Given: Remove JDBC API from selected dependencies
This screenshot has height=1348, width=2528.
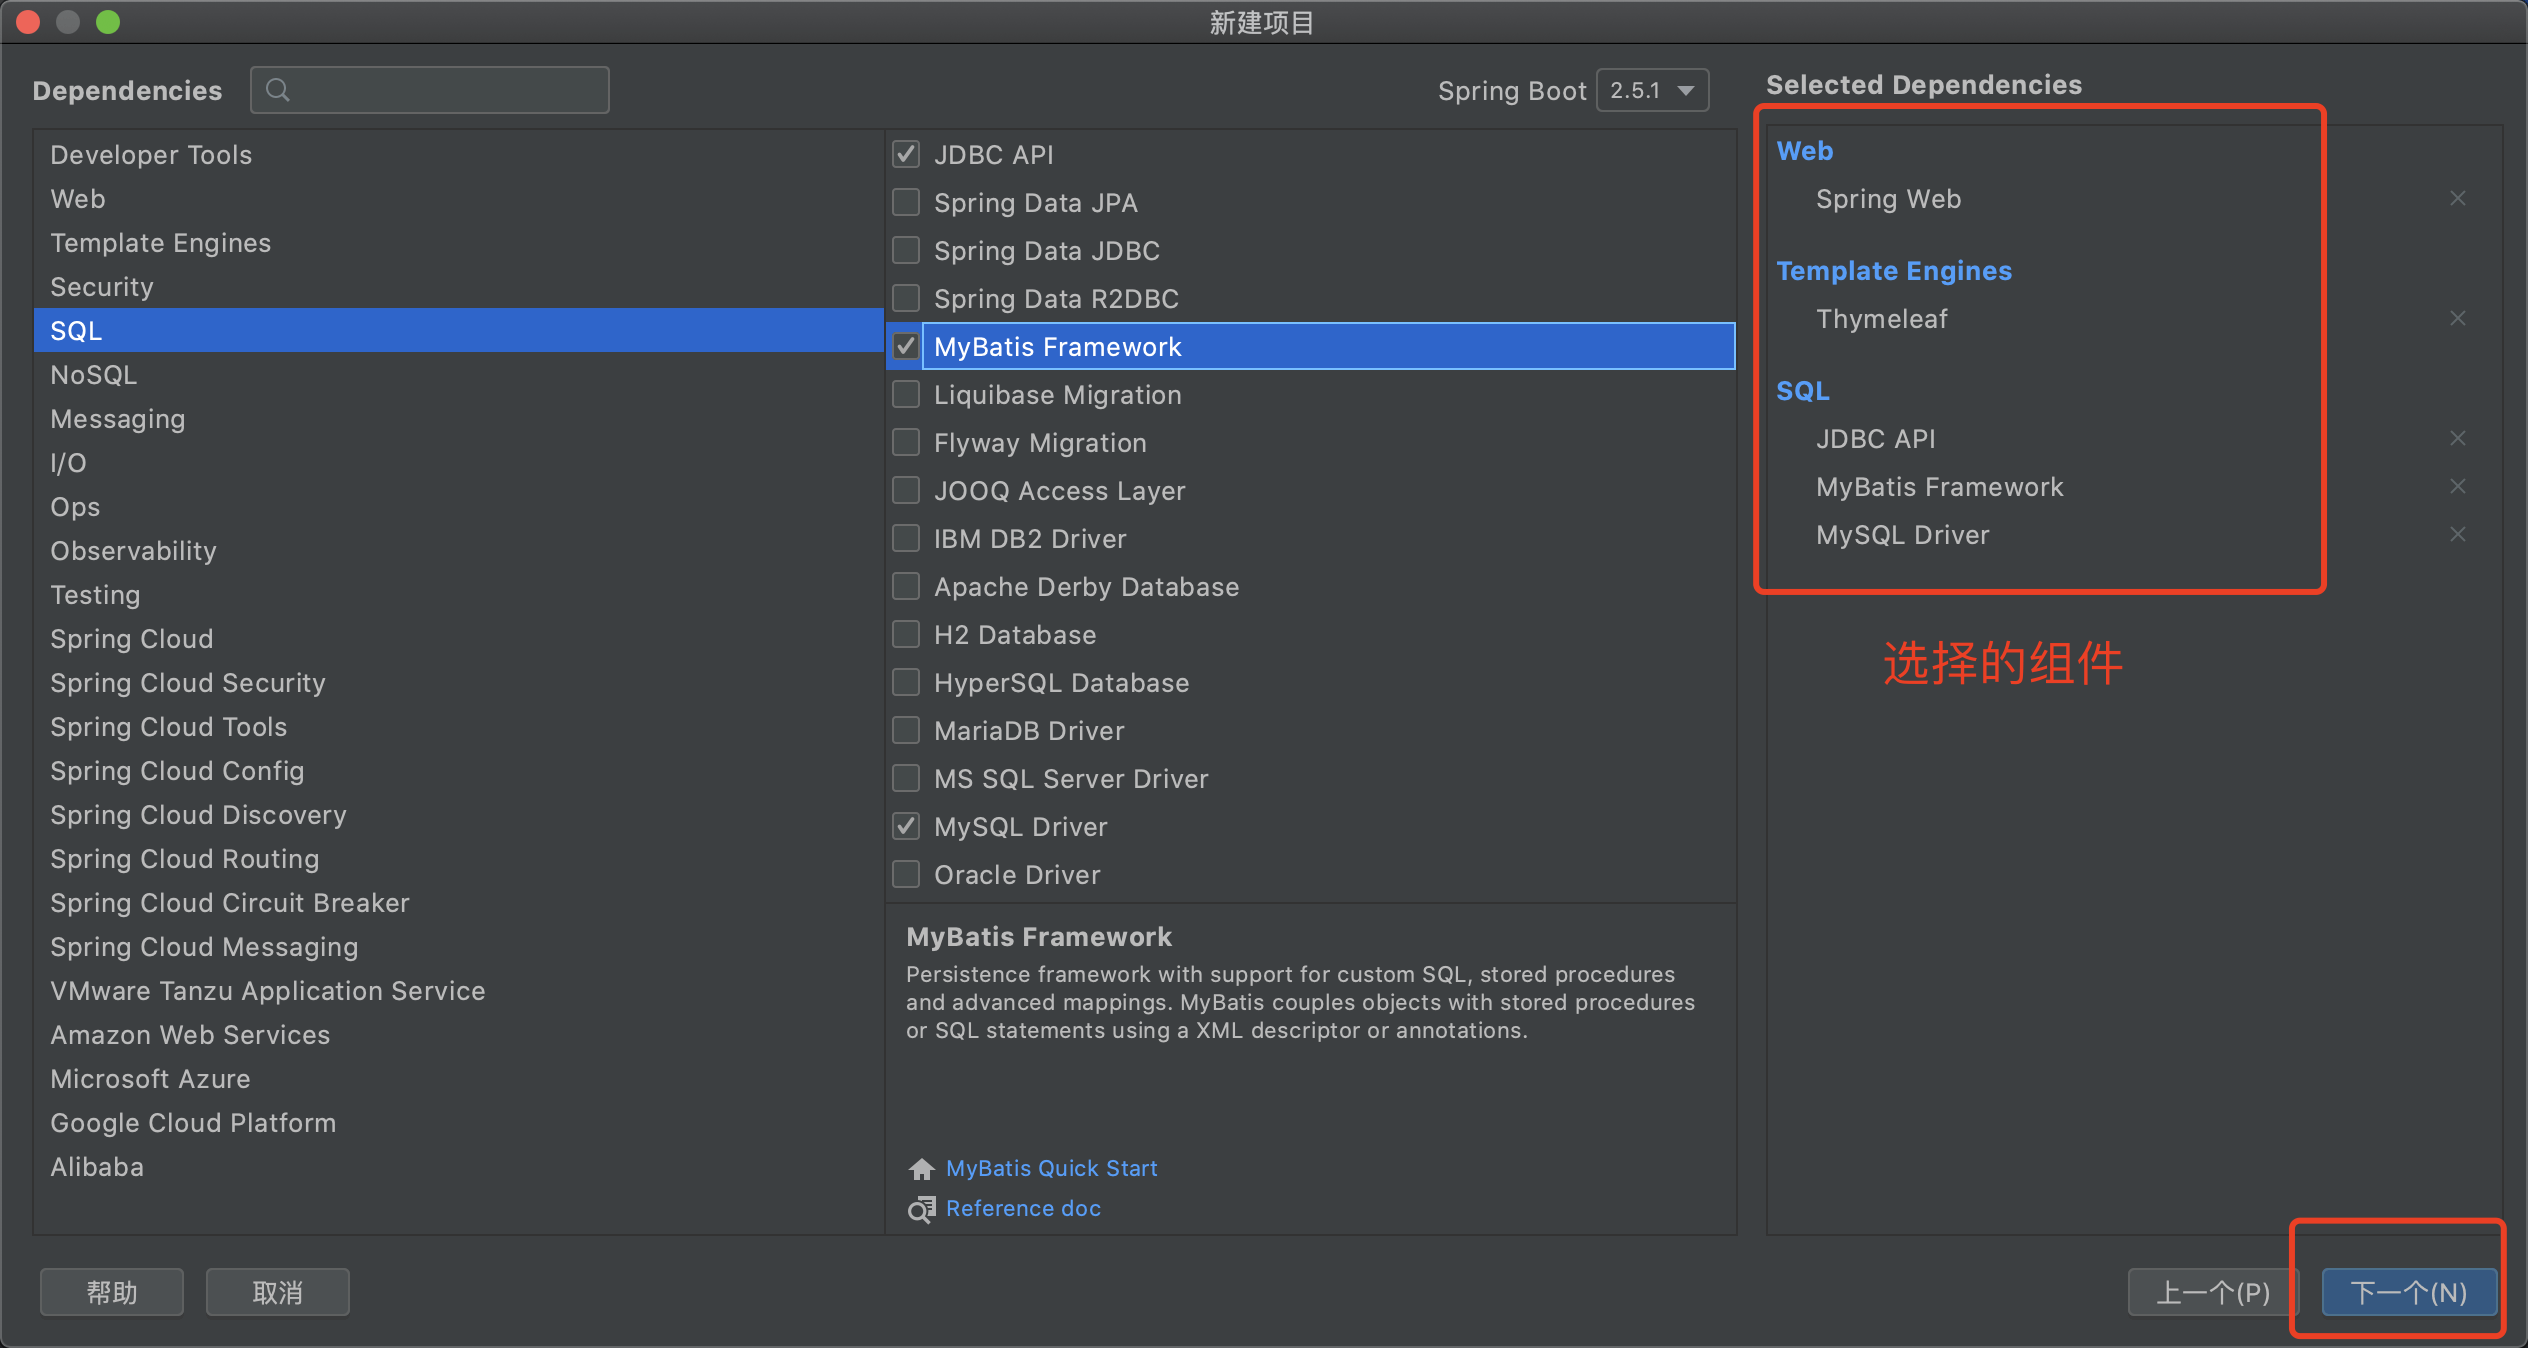Looking at the screenshot, I should point(2457,438).
